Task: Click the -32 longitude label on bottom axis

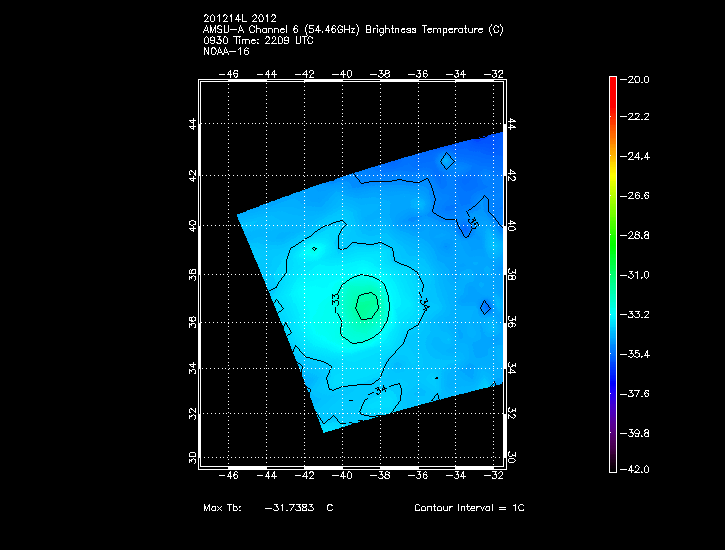Action: pos(493,476)
